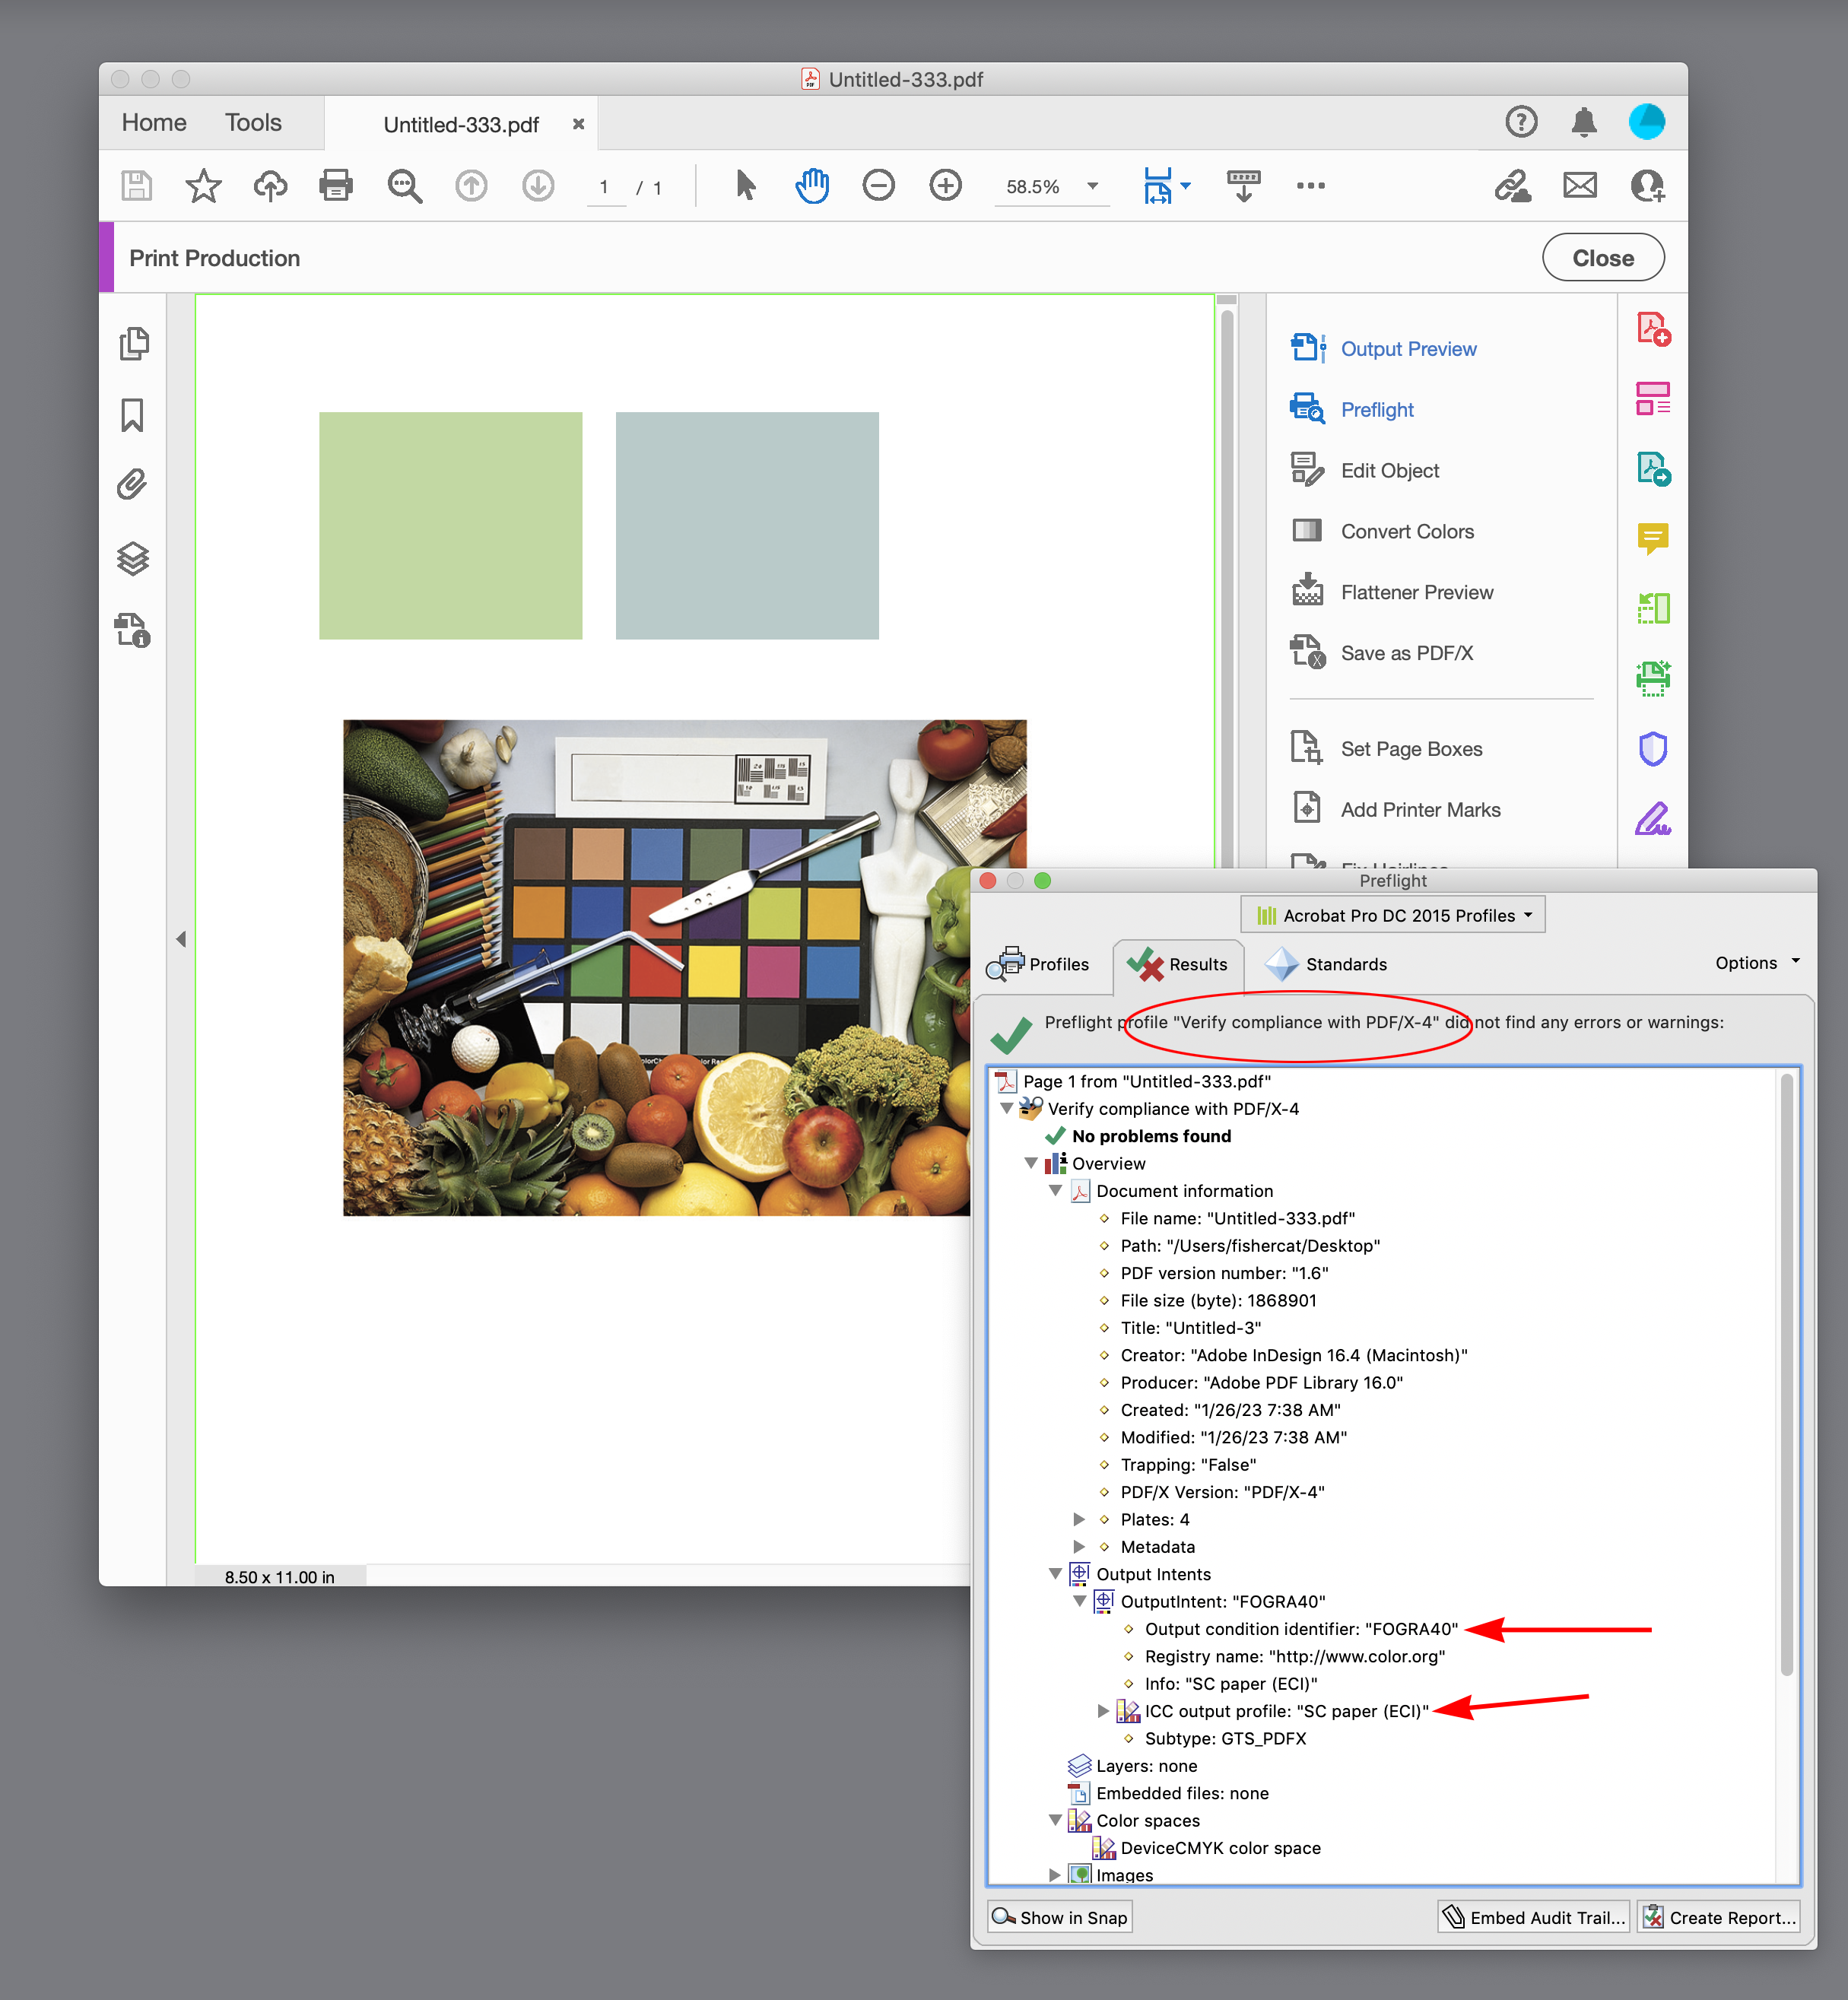Click the green rectangle swatch on the page

pos(450,525)
